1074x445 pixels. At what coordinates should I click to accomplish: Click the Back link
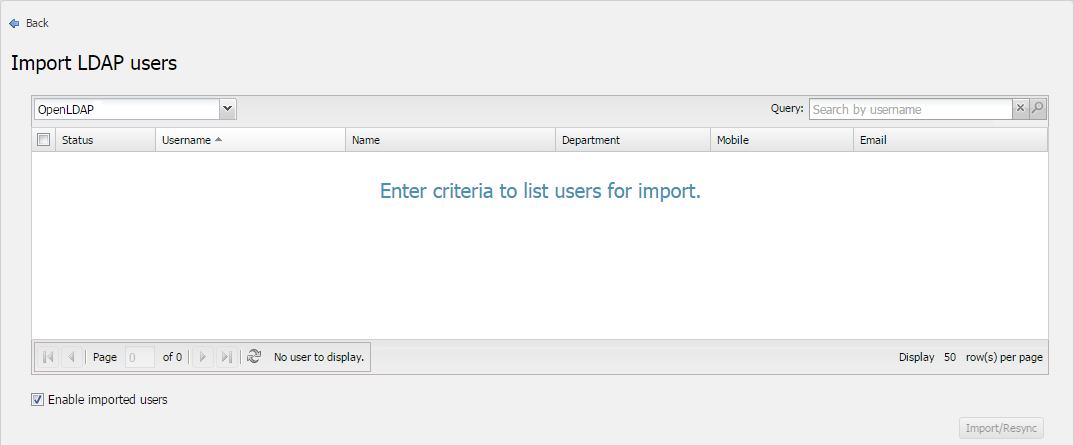coord(37,23)
